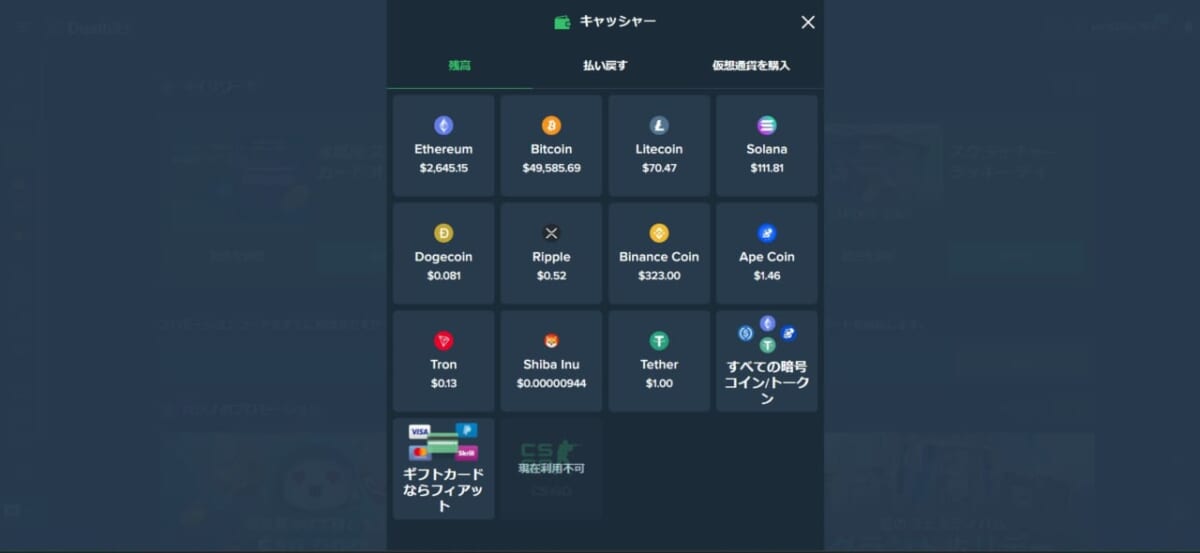Click the green wallet cashier icon

[x=562, y=22]
